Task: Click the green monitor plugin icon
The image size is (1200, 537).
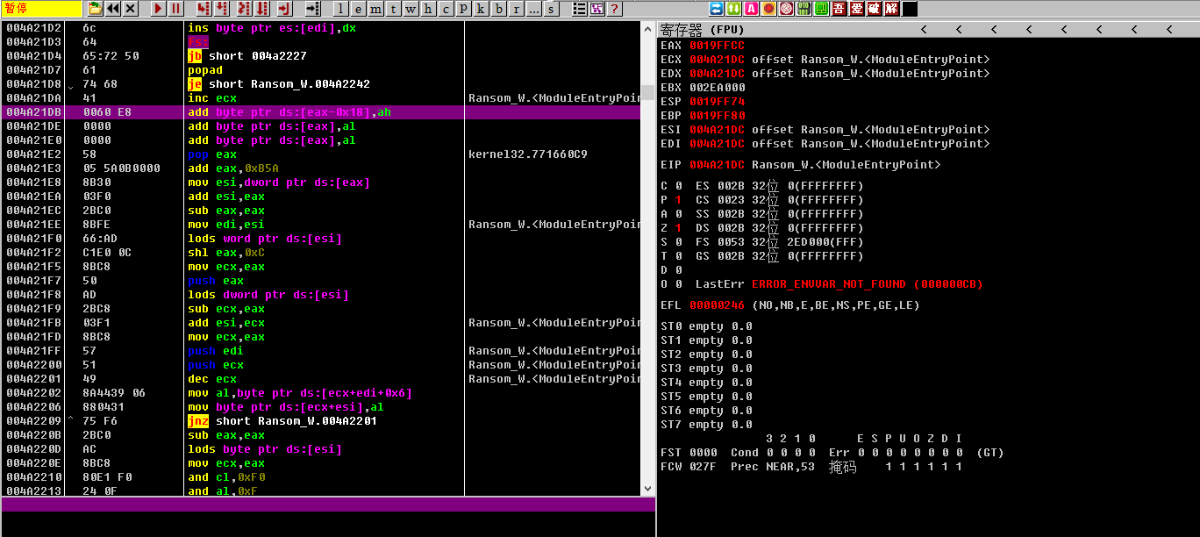Action: (821, 9)
